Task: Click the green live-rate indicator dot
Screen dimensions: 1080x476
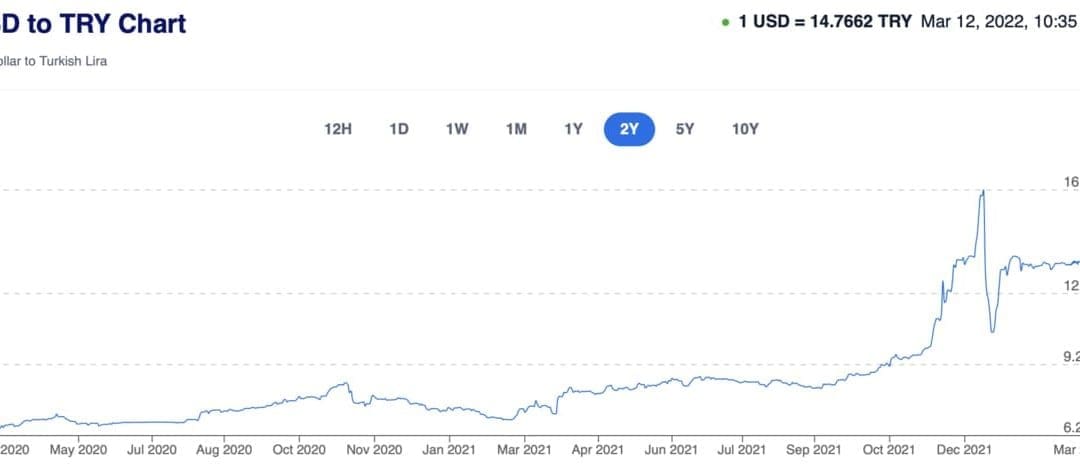Action: click(x=724, y=22)
